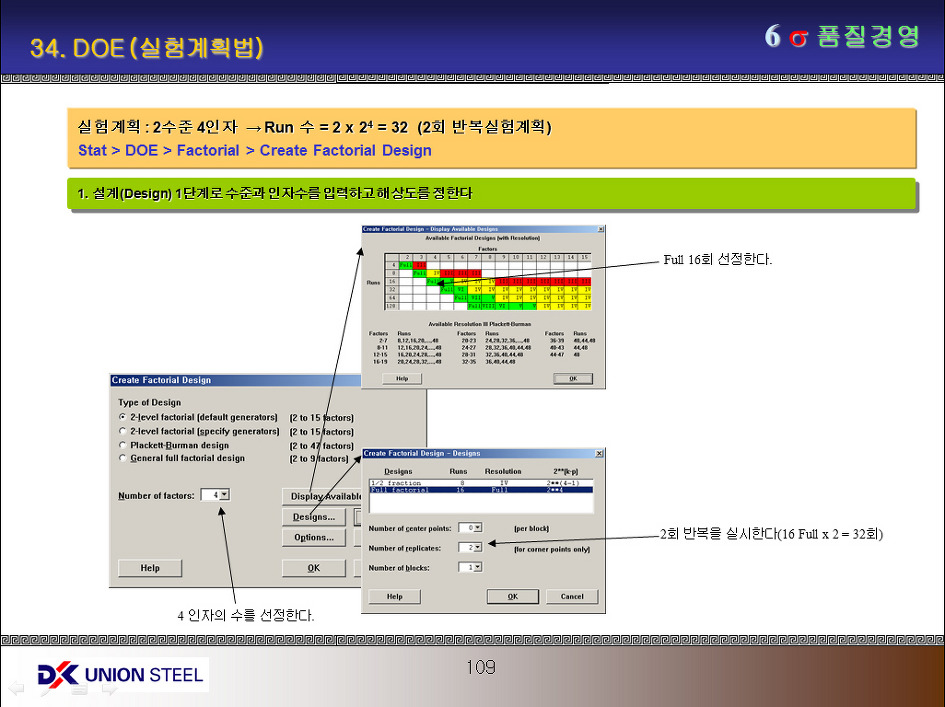Close the Designs dialog window
This screenshot has width=945, height=707.
[598, 453]
